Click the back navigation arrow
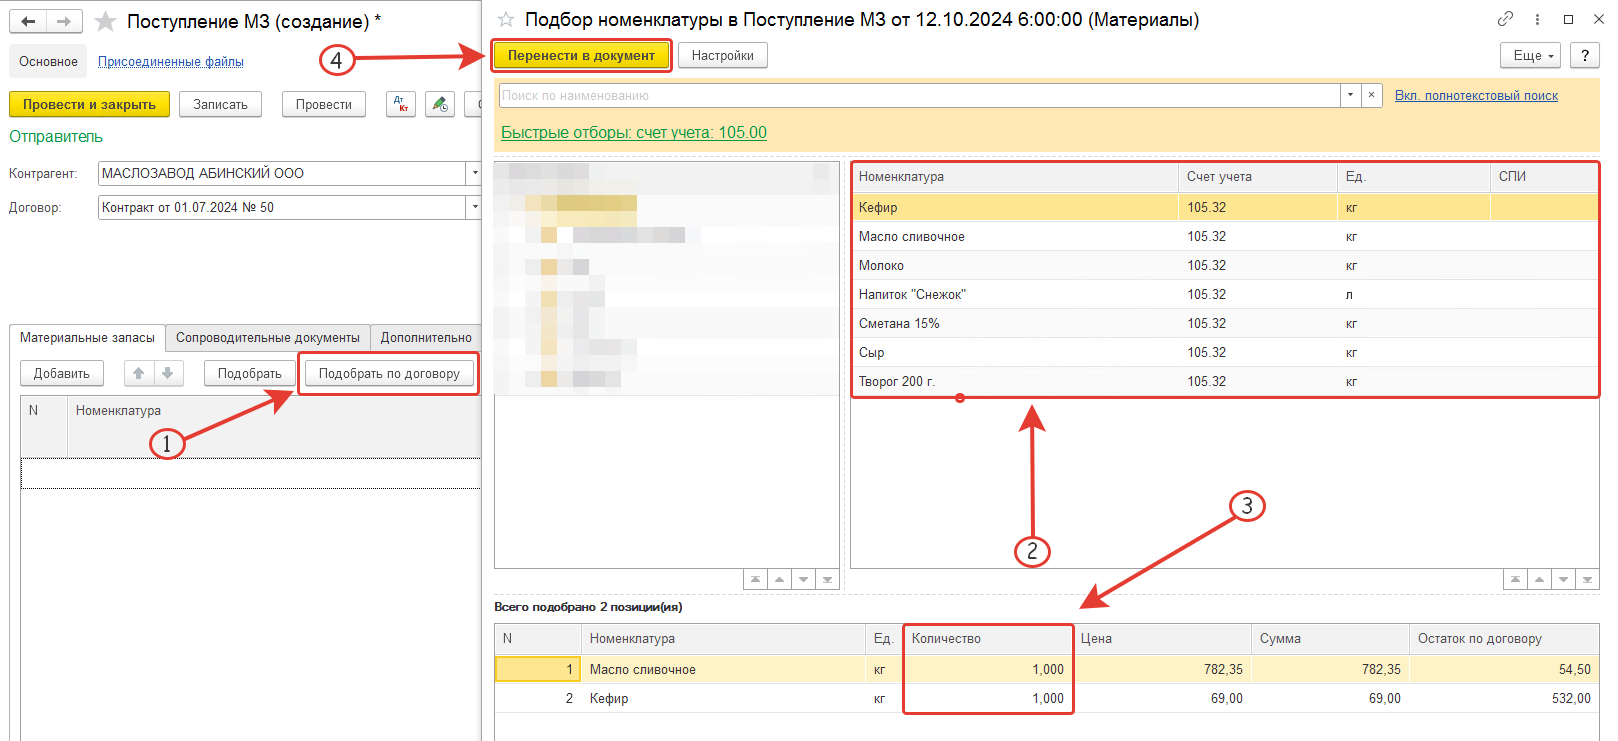Screen dimensions: 1618x741 [x=28, y=21]
